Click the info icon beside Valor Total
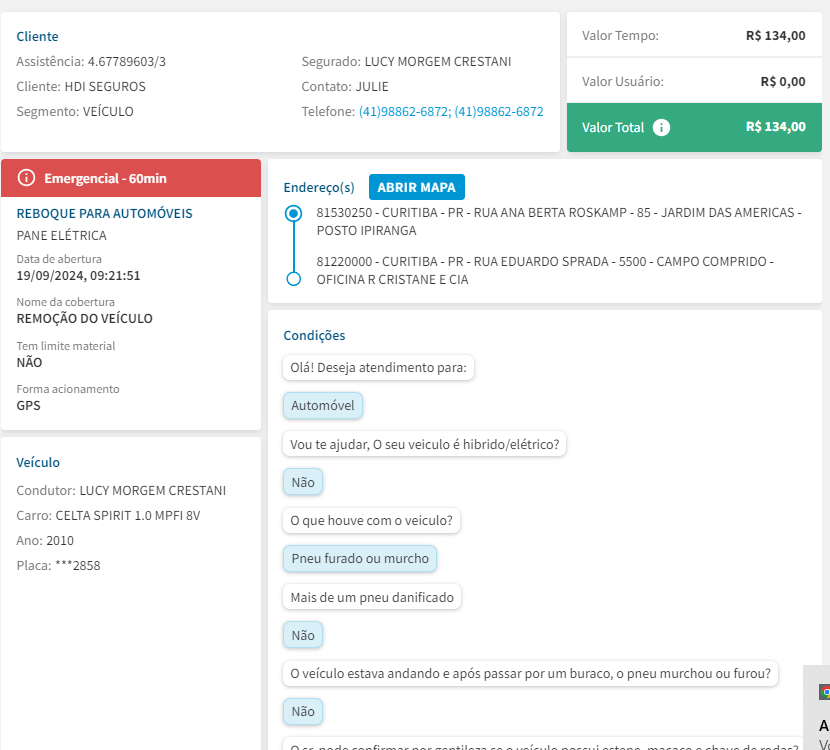 pyautogui.click(x=661, y=128)
